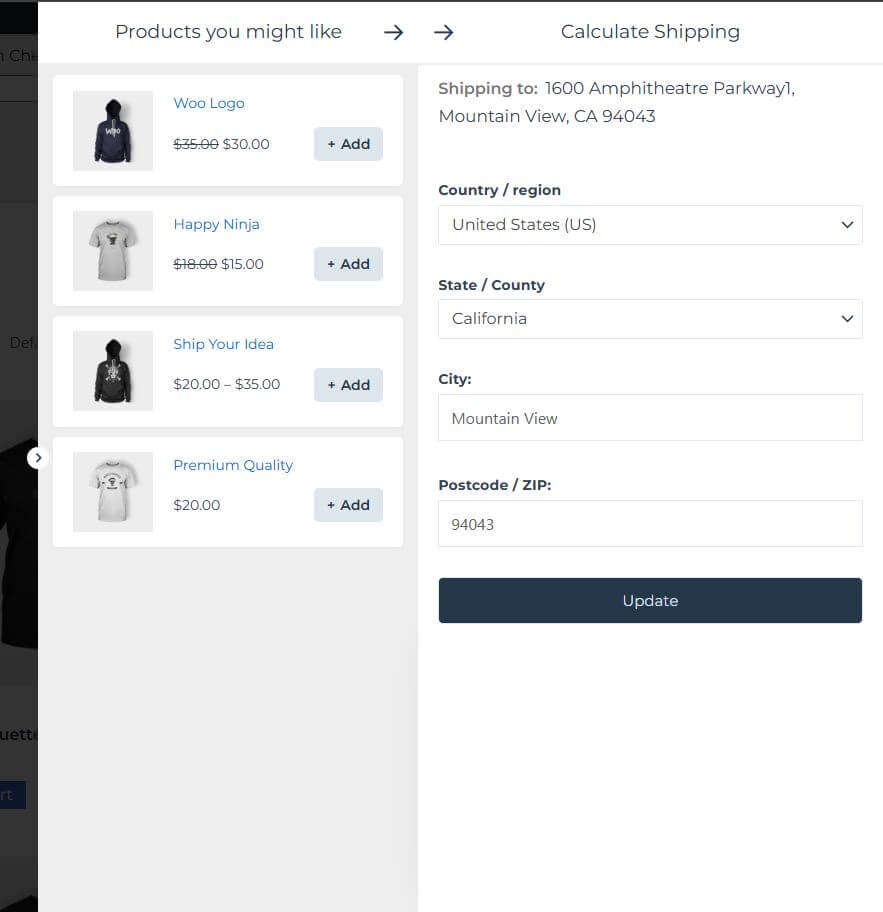Open the Happy Ninja product link
Viewport: 883px width, 912px height.
pos(216,225)
